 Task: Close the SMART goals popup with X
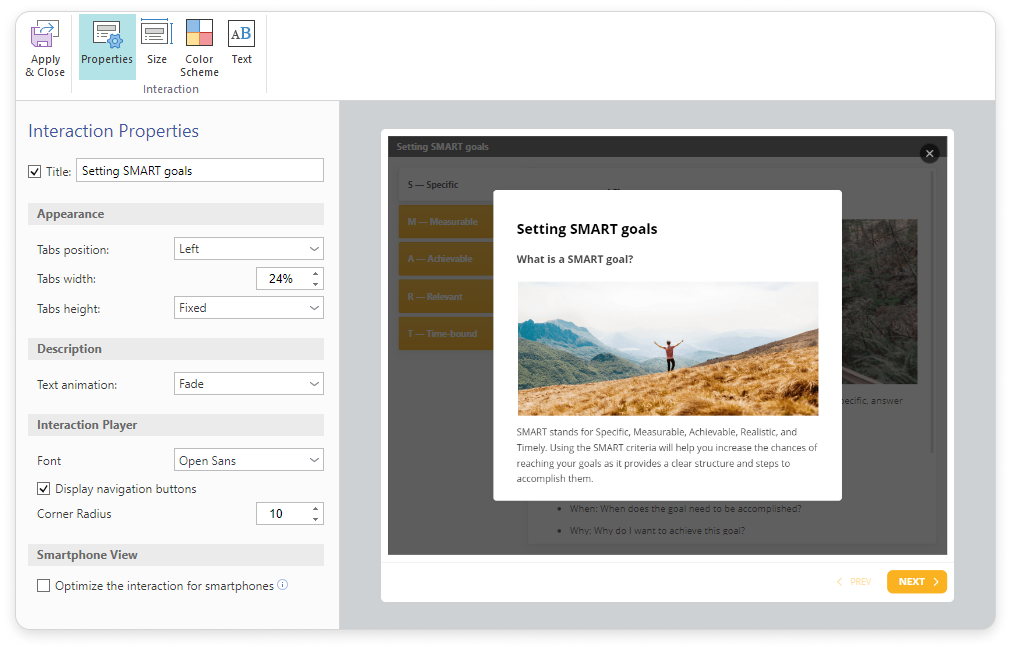(x=930, y=153)
